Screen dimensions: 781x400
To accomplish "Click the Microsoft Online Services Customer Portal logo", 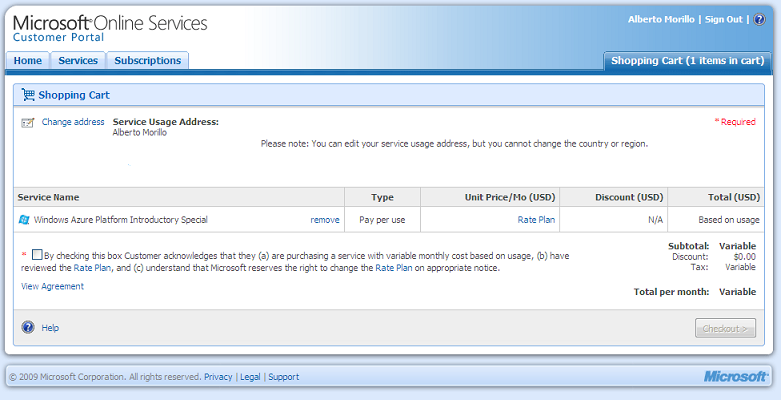I will (x=110, y=28).
